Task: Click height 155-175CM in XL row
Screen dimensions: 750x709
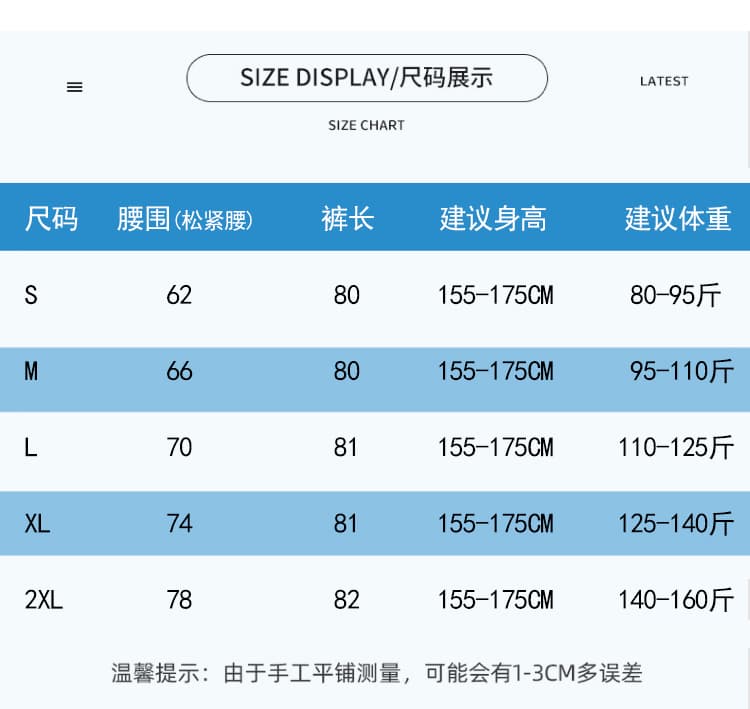Action: pos(496,523)
